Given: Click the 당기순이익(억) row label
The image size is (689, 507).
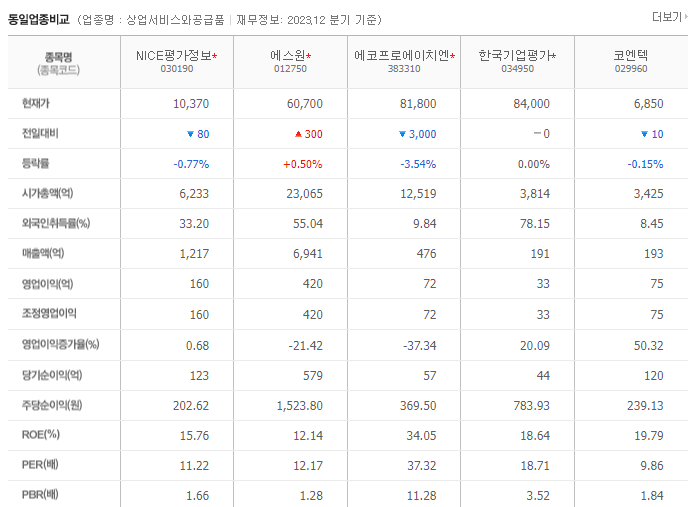Looking at the screenshot, I should coord(52,375).
